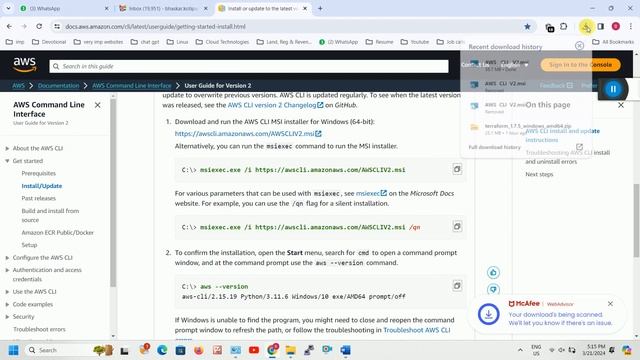
Task: Go to AWS Command Line Interface breadcrumb
Action: [131, 86]
